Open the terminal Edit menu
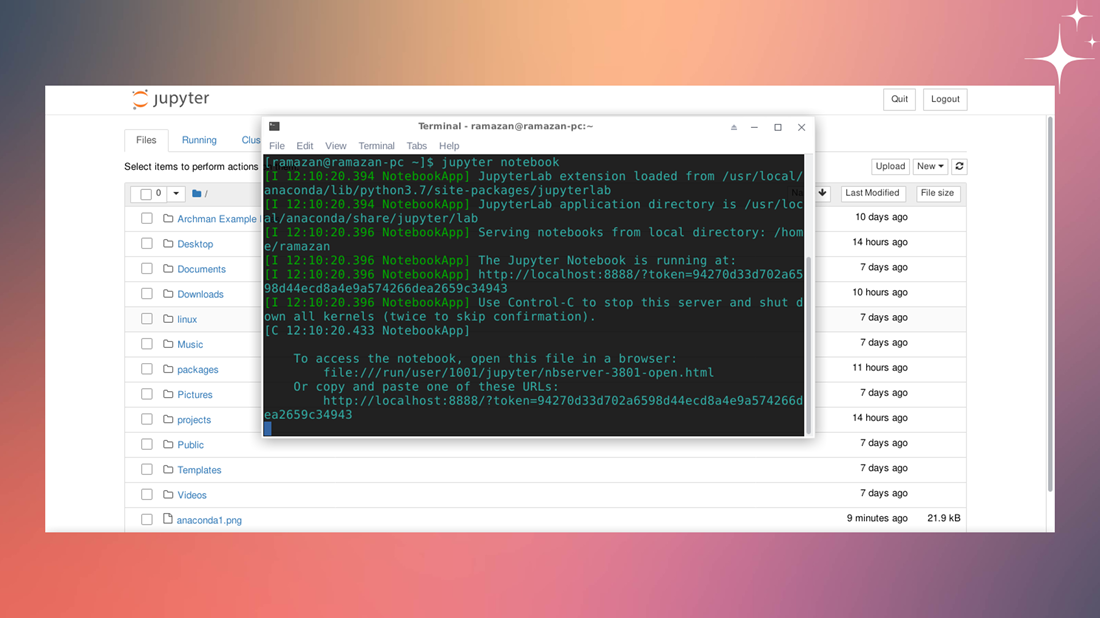1100x618 pixels. click(304, 146)
